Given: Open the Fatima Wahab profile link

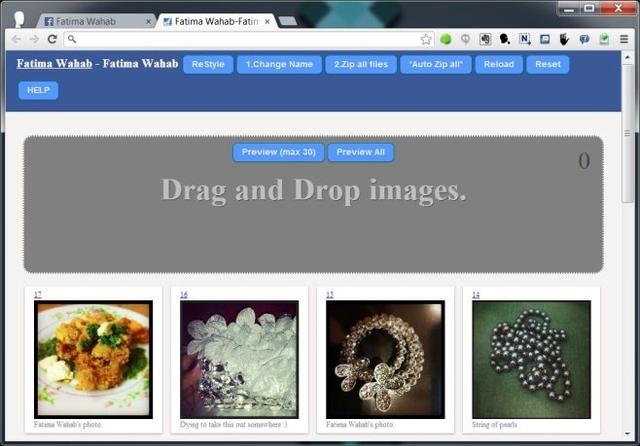Looking at the screenshot, I should (54, 63).
